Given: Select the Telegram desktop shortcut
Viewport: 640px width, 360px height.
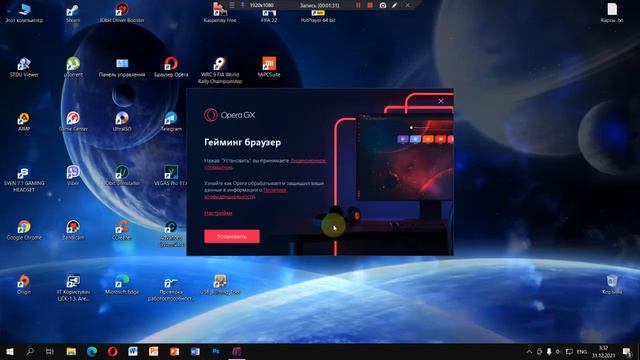Looking at the screenshot, I should tap(171, 122).
